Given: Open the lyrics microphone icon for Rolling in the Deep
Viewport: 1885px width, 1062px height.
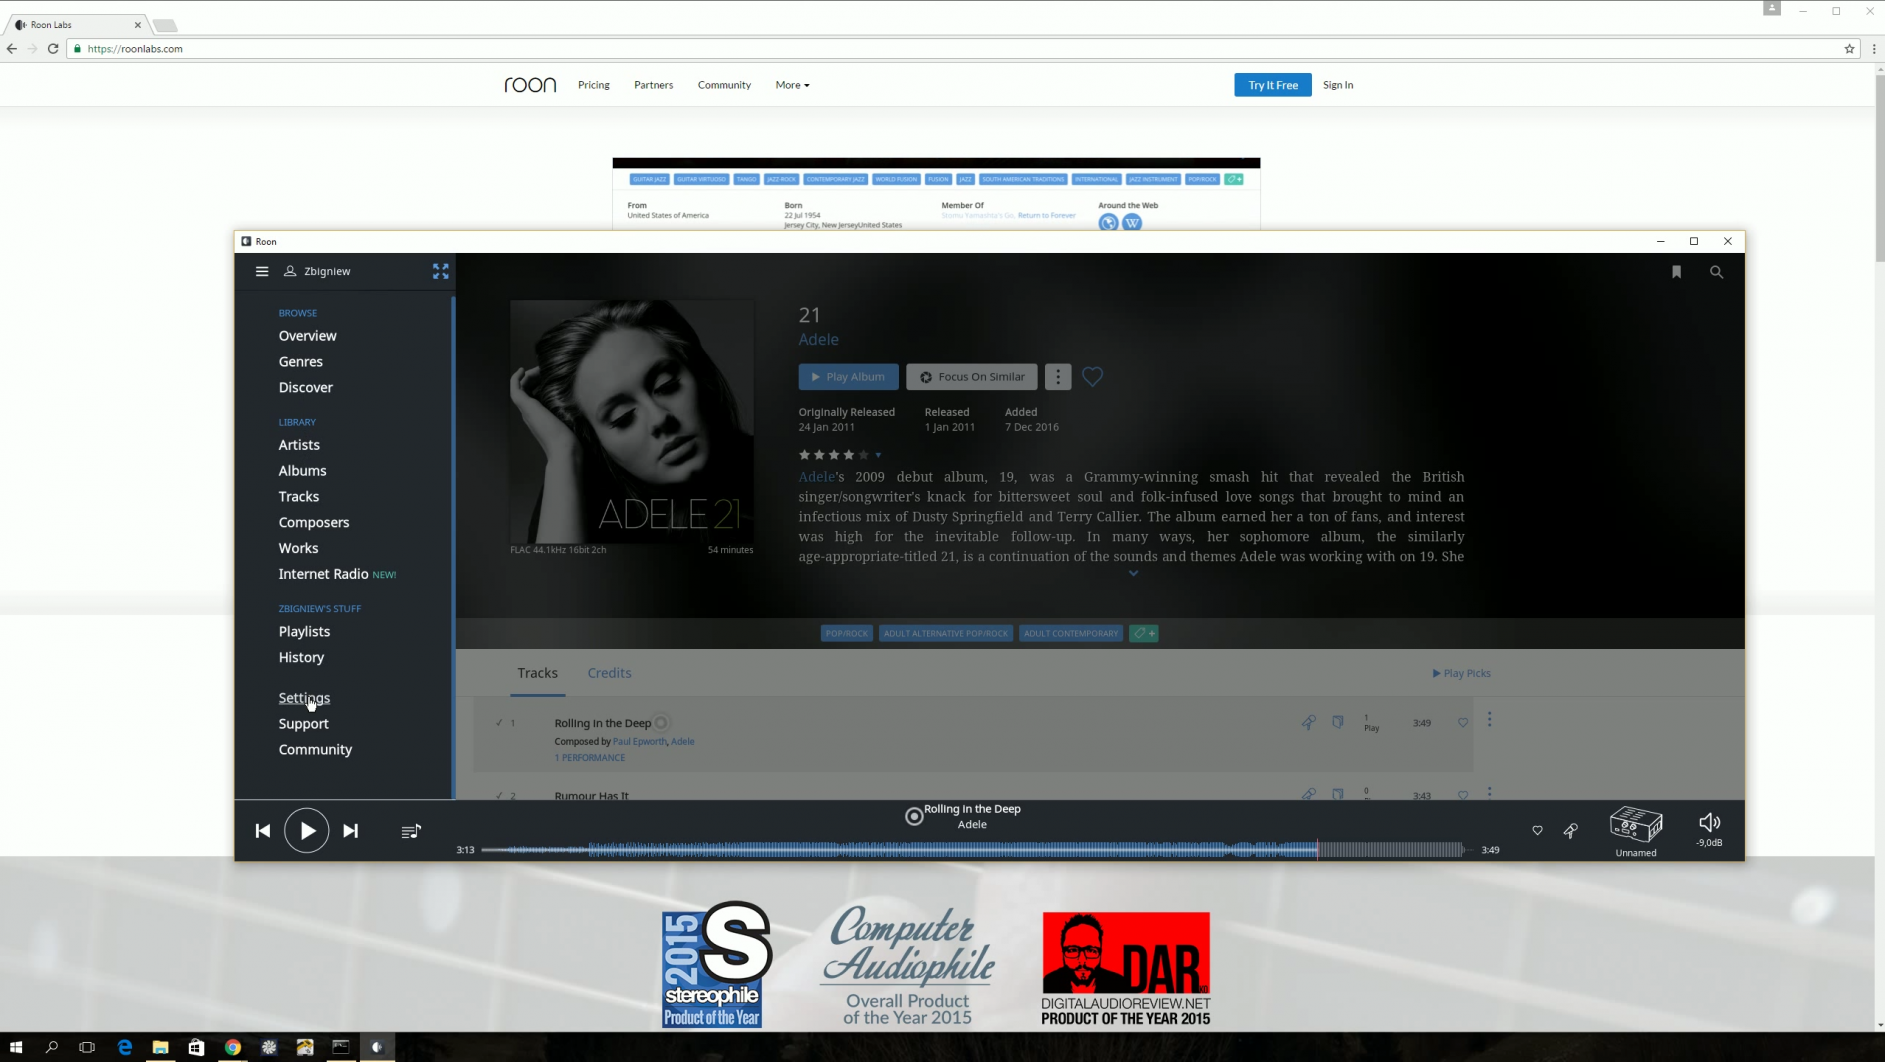Looking at the screenshot, I should [1308, 722].
